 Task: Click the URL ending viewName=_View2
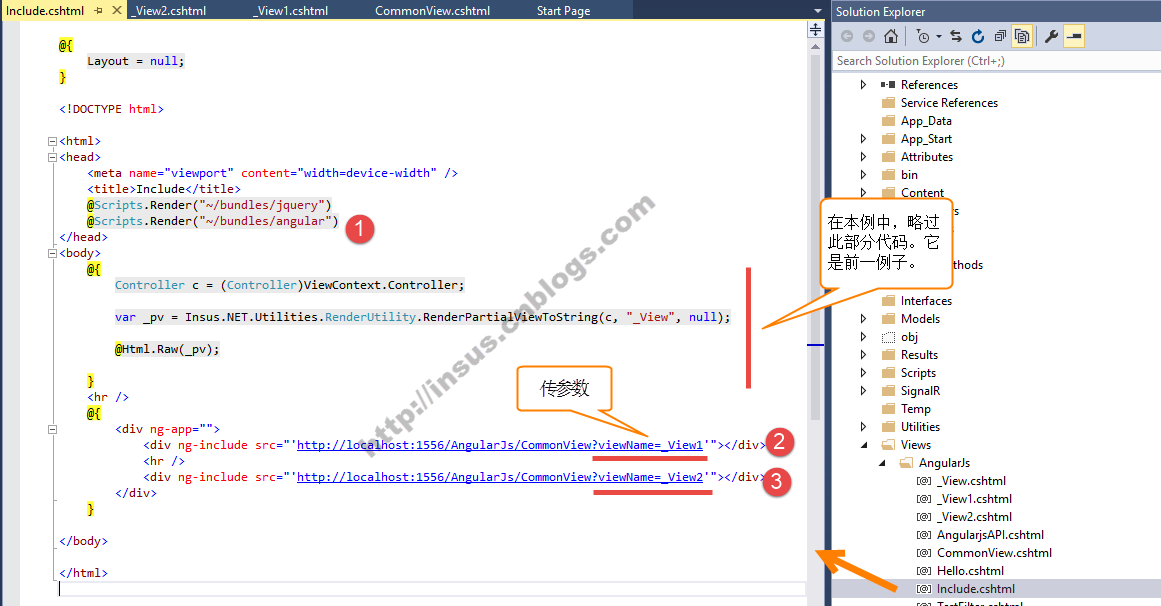500,477
